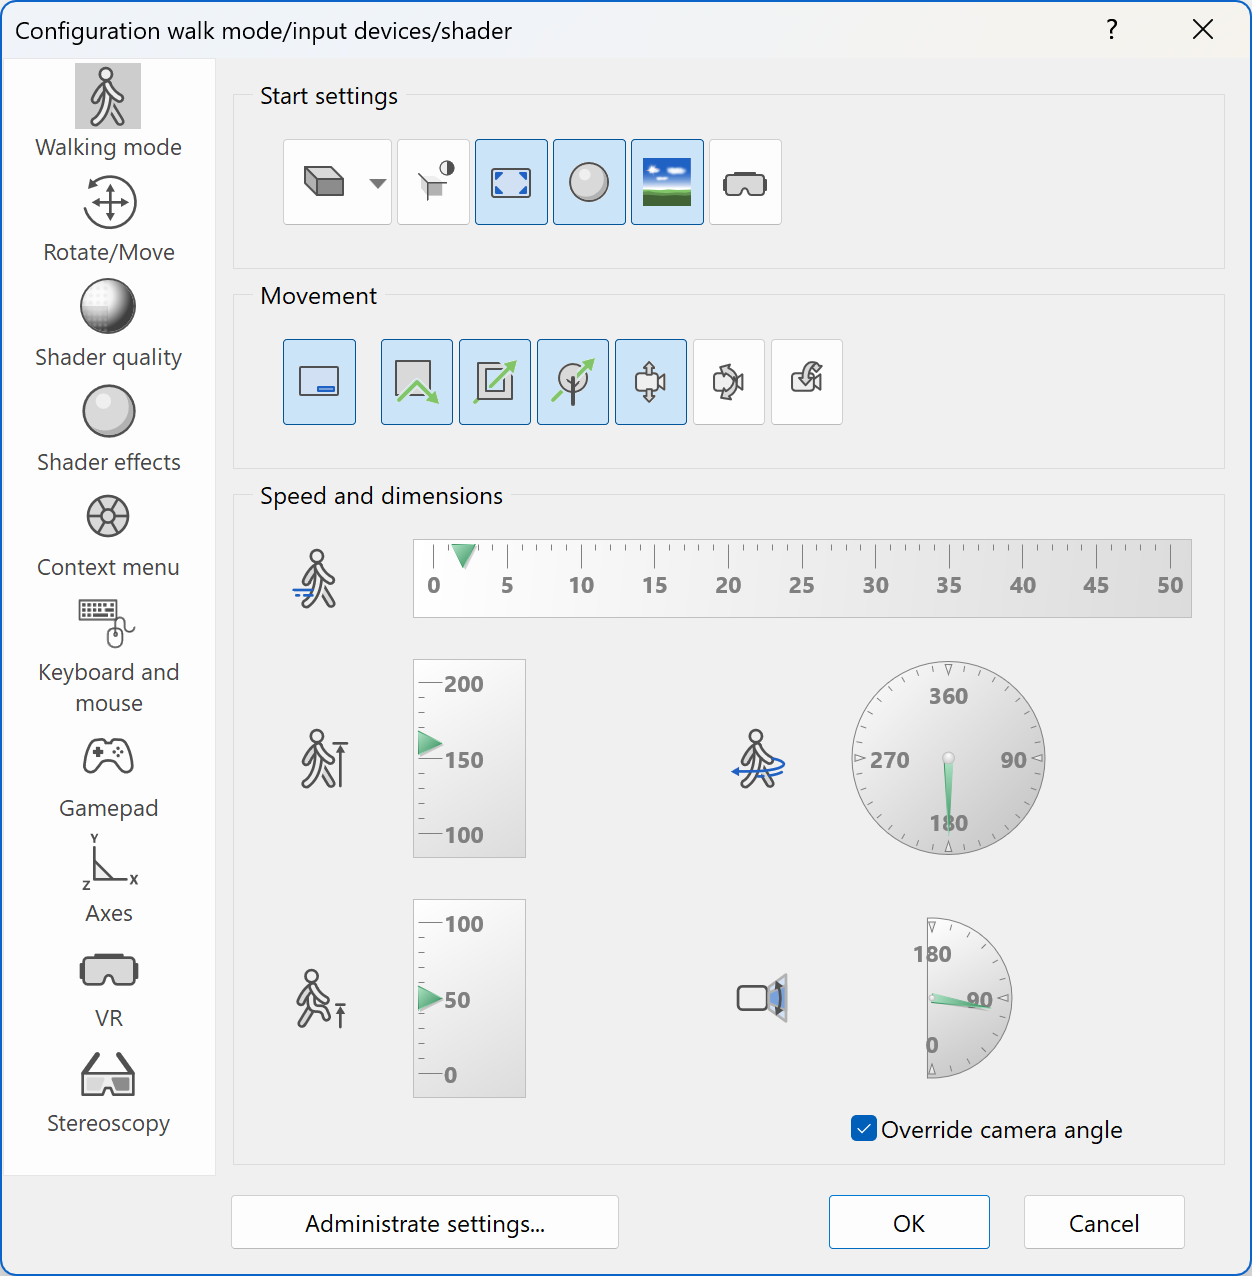Screen dimensions: 1252x1276
Task: Toggle full screen start setting button
Action: (511, 182)
